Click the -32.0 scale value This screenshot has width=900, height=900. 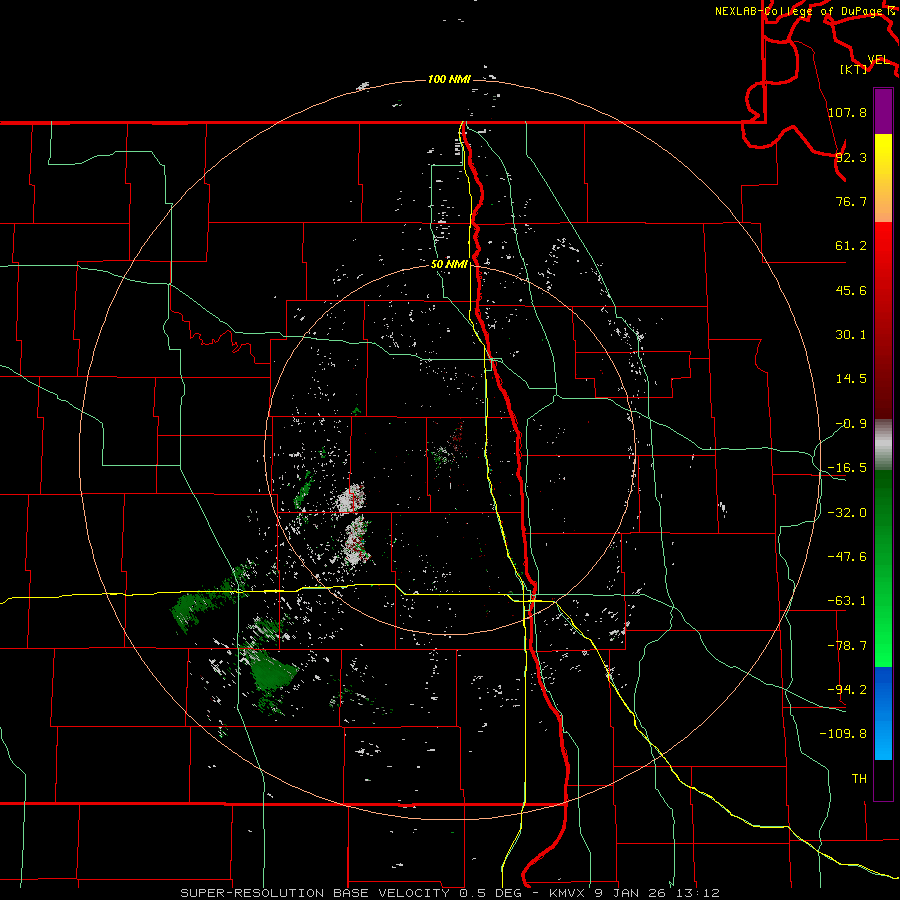[x=847, y=513]
